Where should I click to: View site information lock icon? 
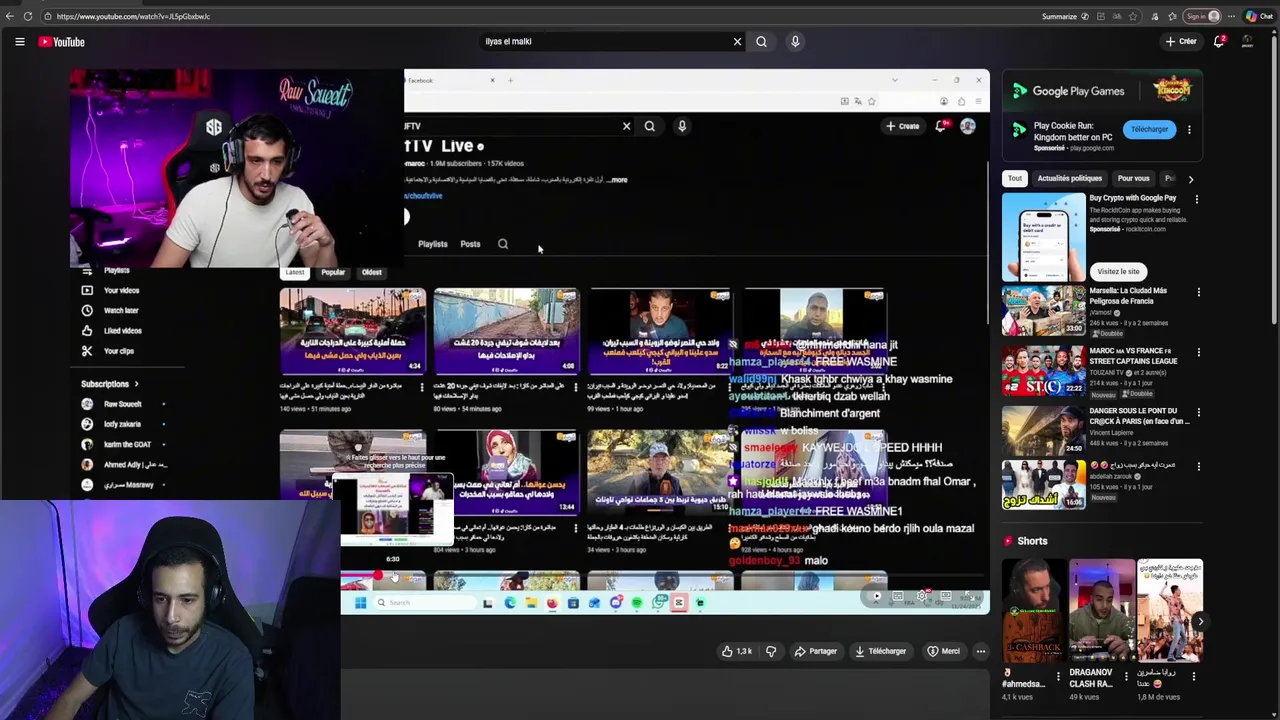(47, 16)
